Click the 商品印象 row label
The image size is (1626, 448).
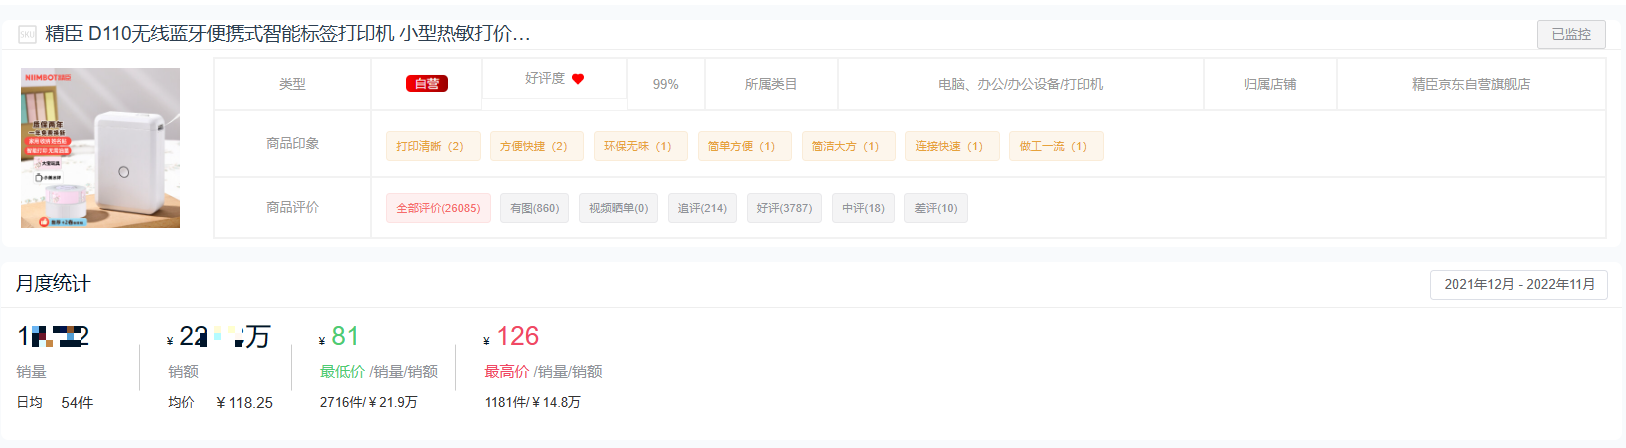coord(292,143)
